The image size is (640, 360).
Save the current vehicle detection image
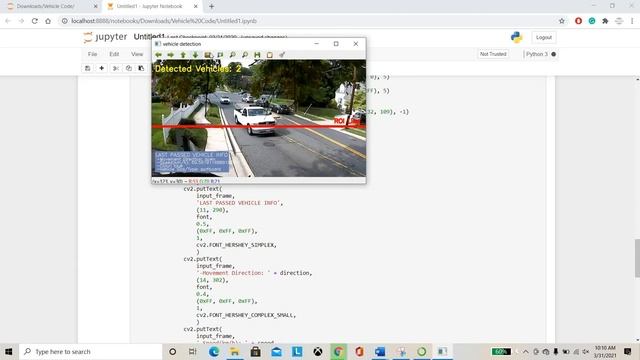[257, 55]
